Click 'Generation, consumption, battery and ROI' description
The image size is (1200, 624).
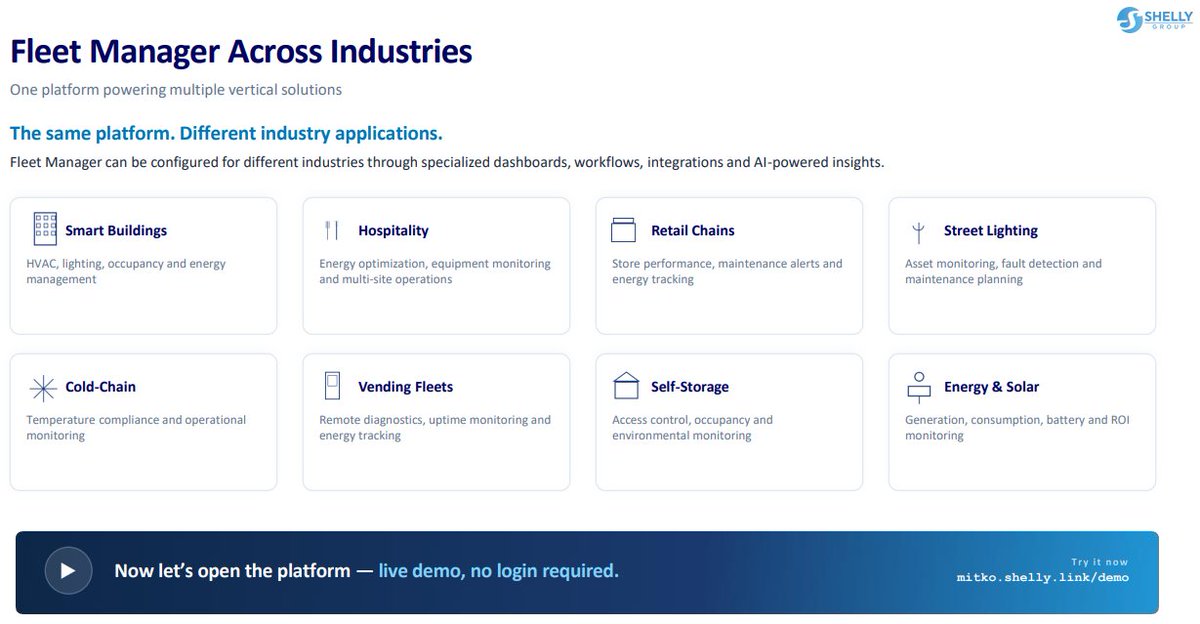1017,427
